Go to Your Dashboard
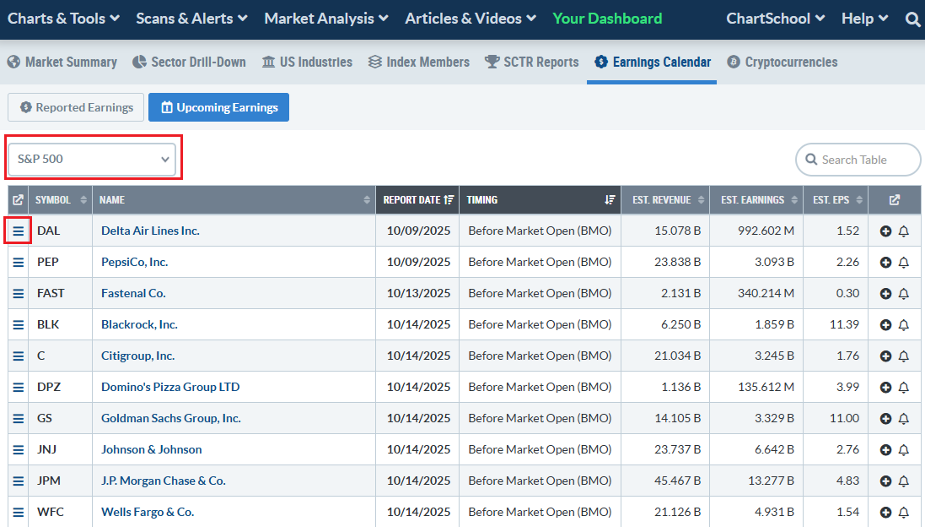Image resolution: width=926 pixels, height=528 pixels. click(607, 19)
